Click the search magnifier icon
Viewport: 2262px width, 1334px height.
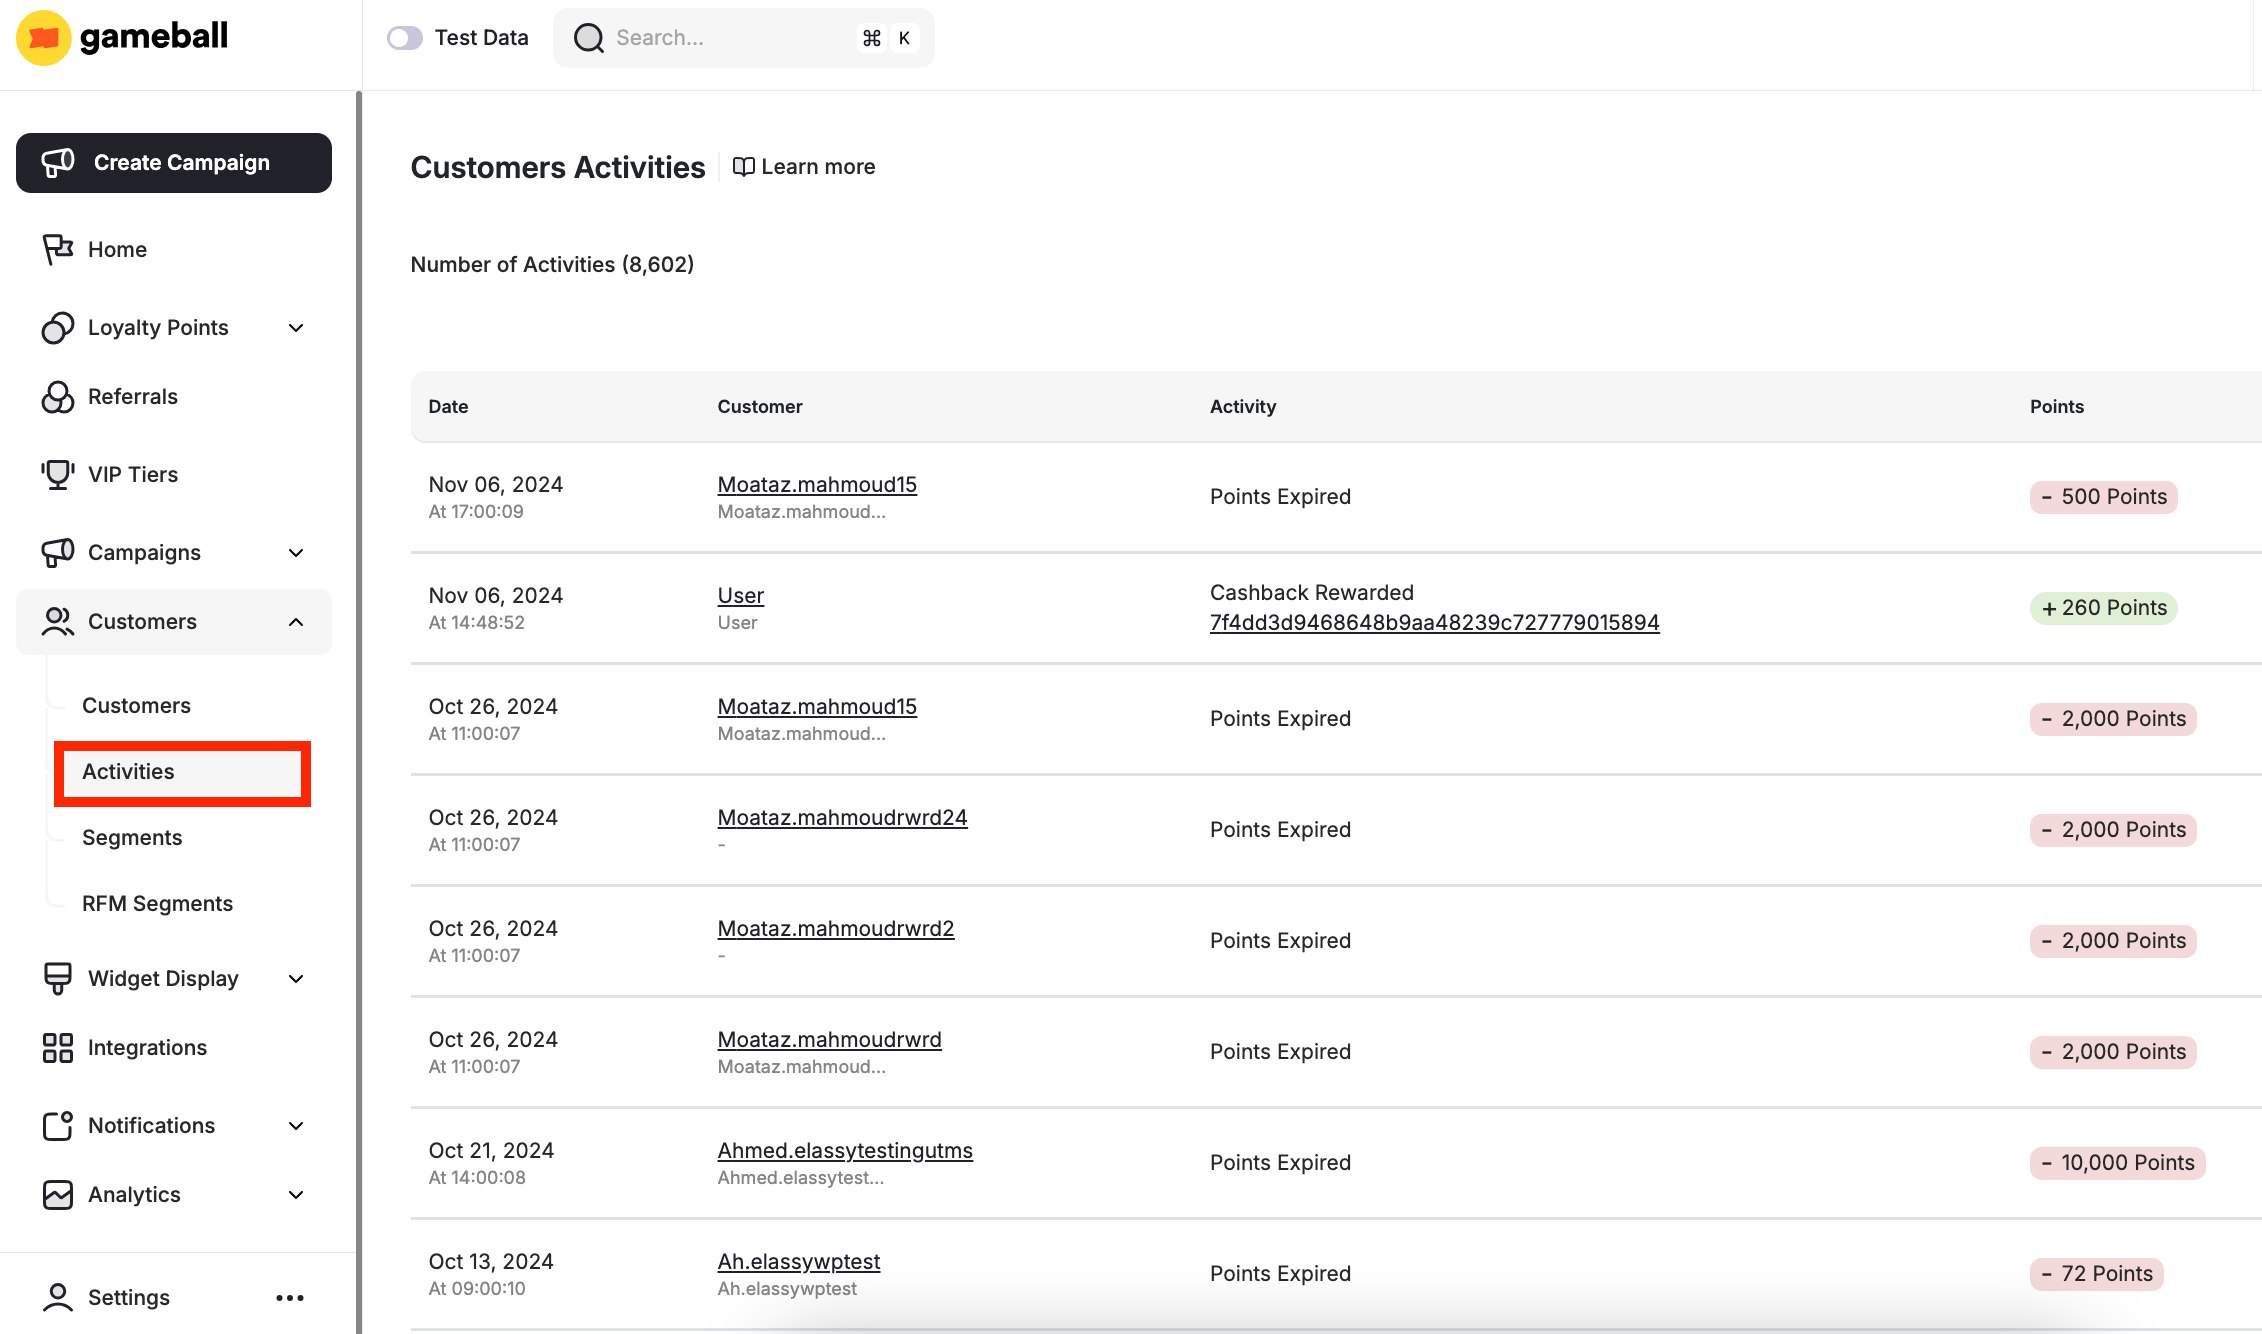coord(589,38)
